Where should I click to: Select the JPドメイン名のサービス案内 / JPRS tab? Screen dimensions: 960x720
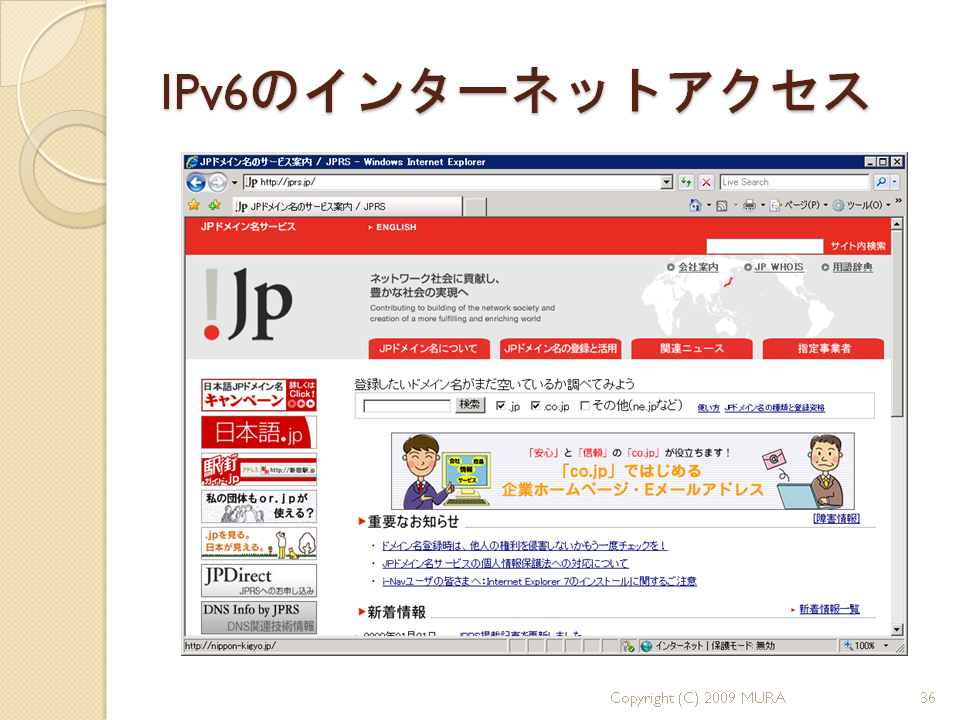tap(347, 206)
